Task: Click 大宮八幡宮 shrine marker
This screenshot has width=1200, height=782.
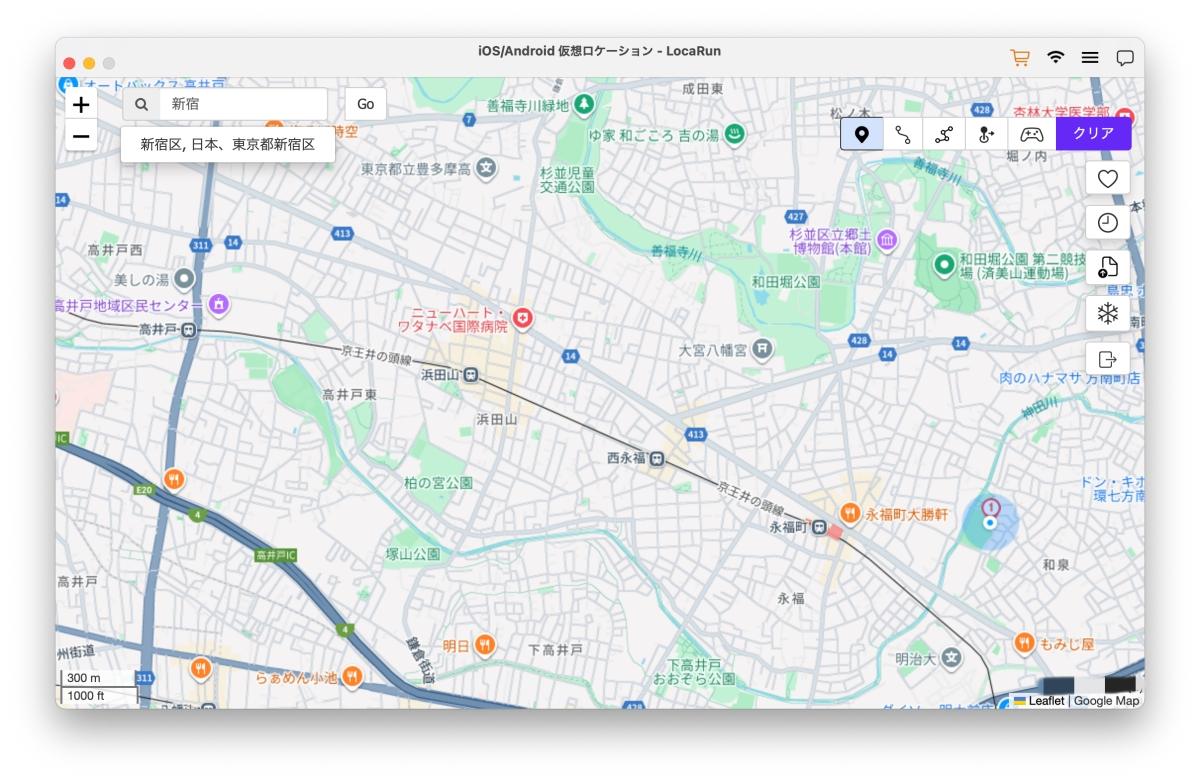Action: tap(763, 349)
